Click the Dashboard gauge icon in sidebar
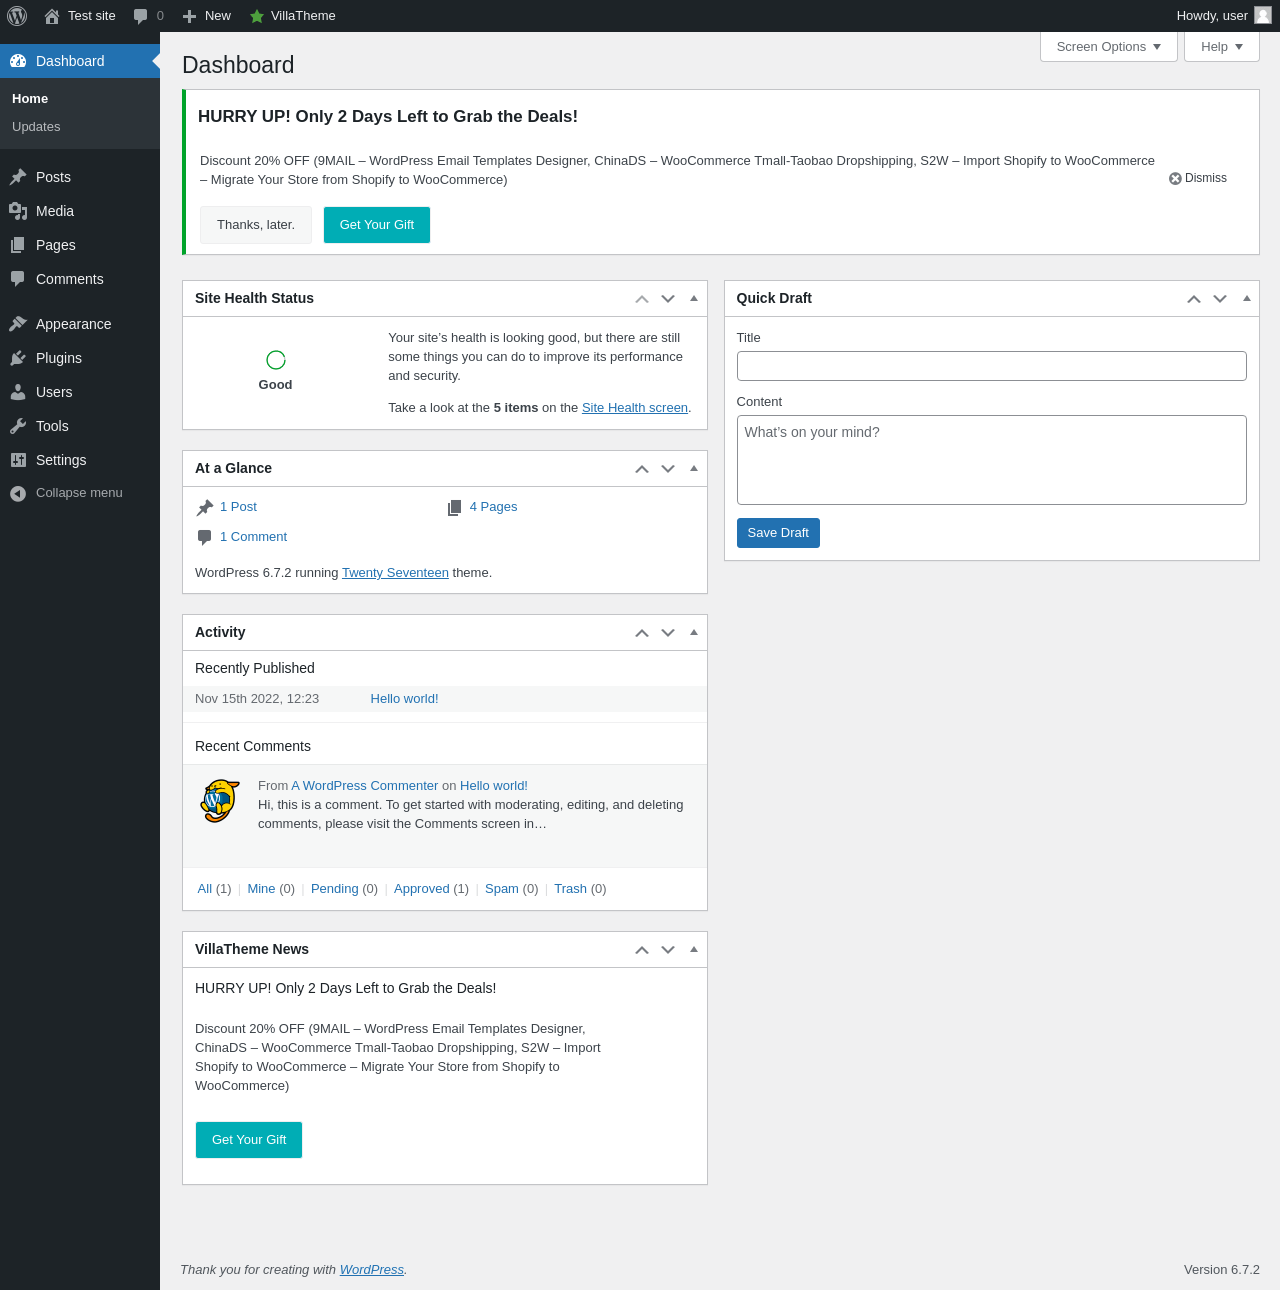The height and width of the screenshot is (1290, 1280). point(18,61)
